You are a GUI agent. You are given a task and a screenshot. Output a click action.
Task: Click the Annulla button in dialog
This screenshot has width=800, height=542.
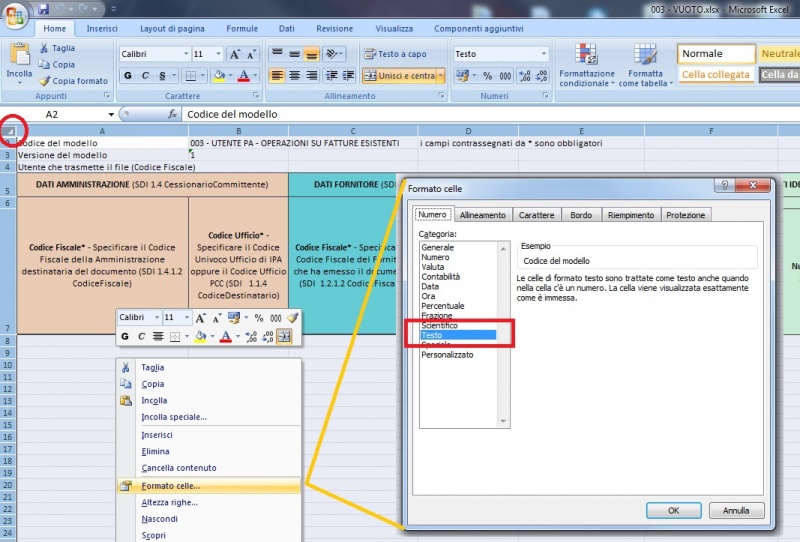[x=736, y=510]
